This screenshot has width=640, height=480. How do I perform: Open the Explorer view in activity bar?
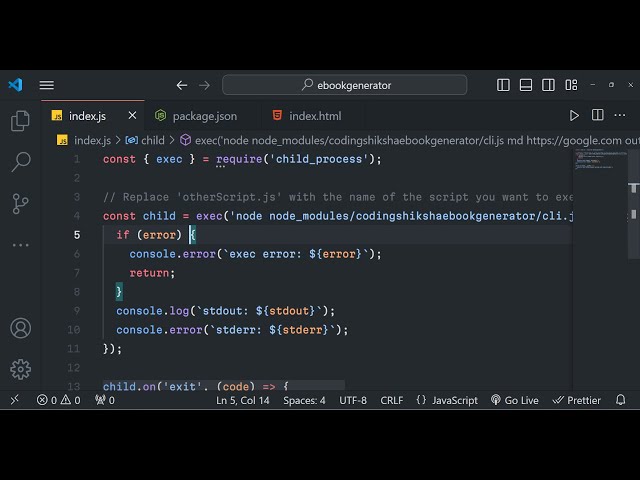(20, 121)
